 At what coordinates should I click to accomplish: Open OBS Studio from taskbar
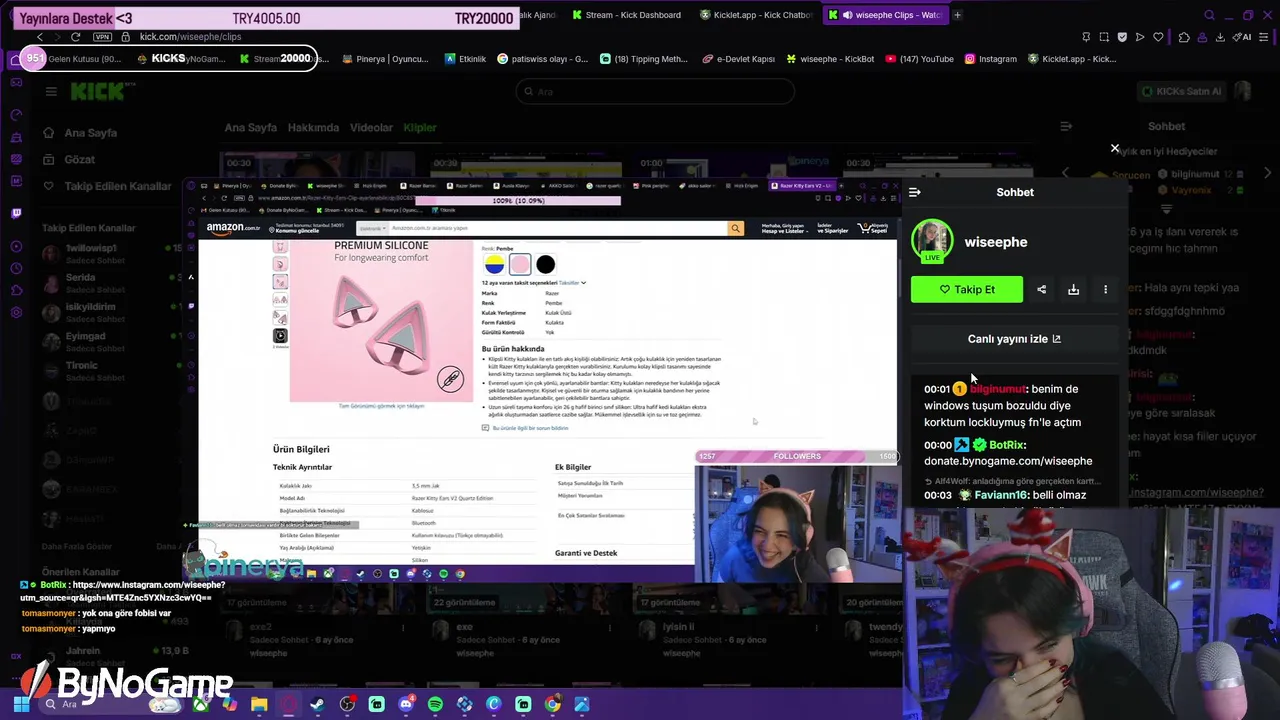pyautogui.click(x=347, y=705)
